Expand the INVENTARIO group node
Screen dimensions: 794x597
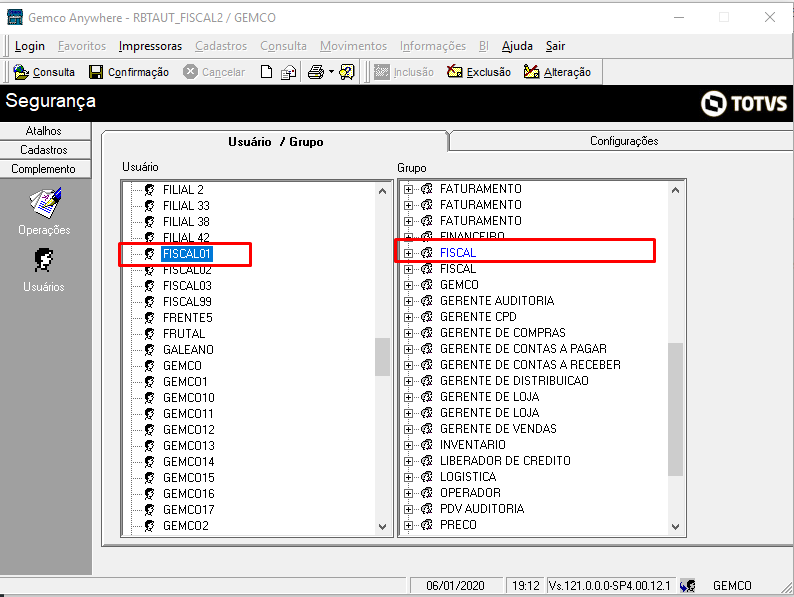coord(408,445)
